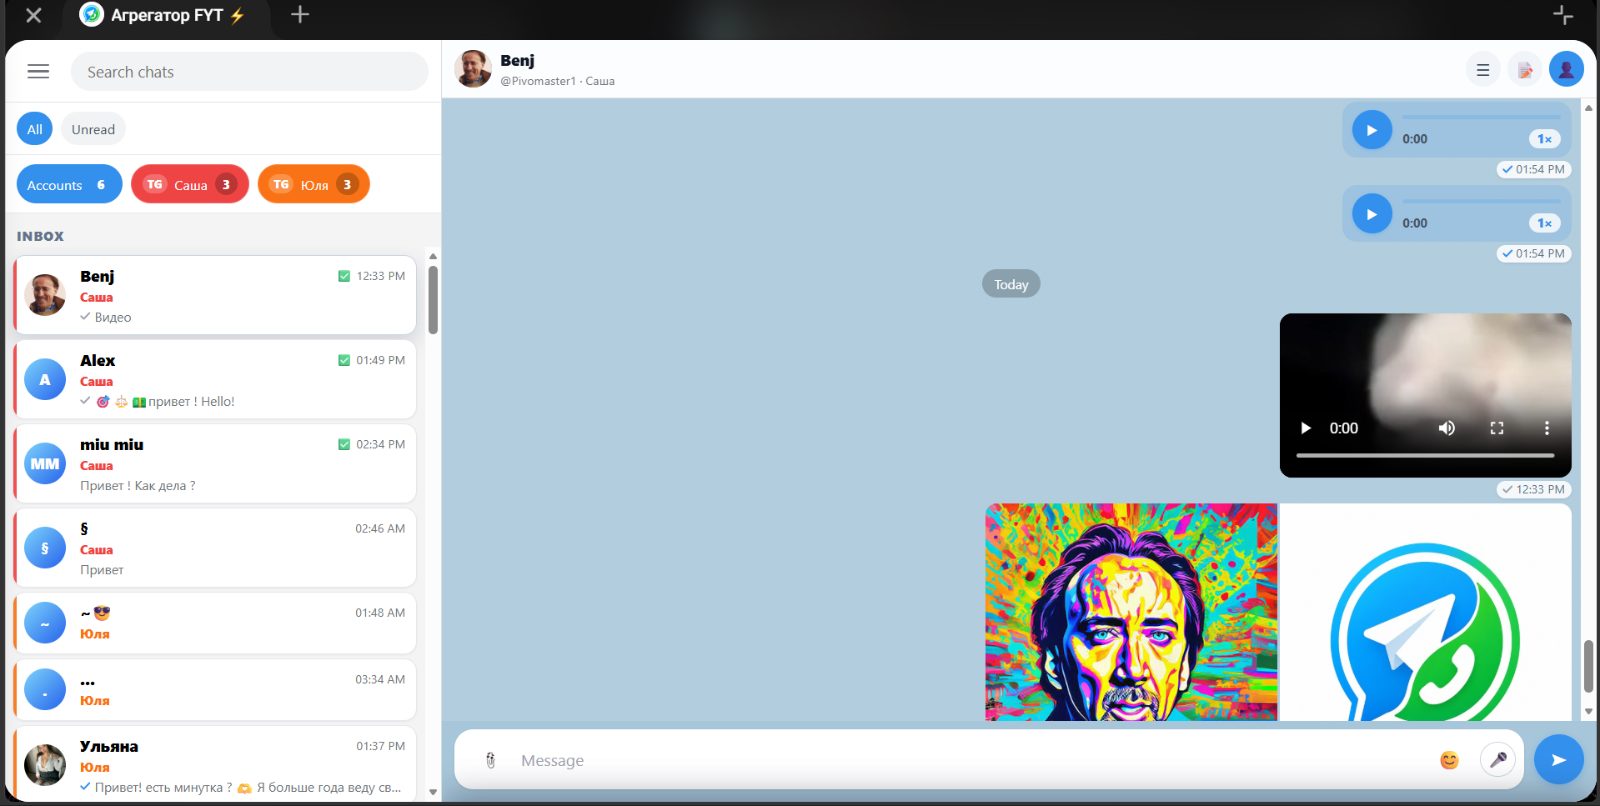The height and width of the screenshot is (806, 1600).
Task: Click the microphone voice record button
Action: coord(1498,760)
